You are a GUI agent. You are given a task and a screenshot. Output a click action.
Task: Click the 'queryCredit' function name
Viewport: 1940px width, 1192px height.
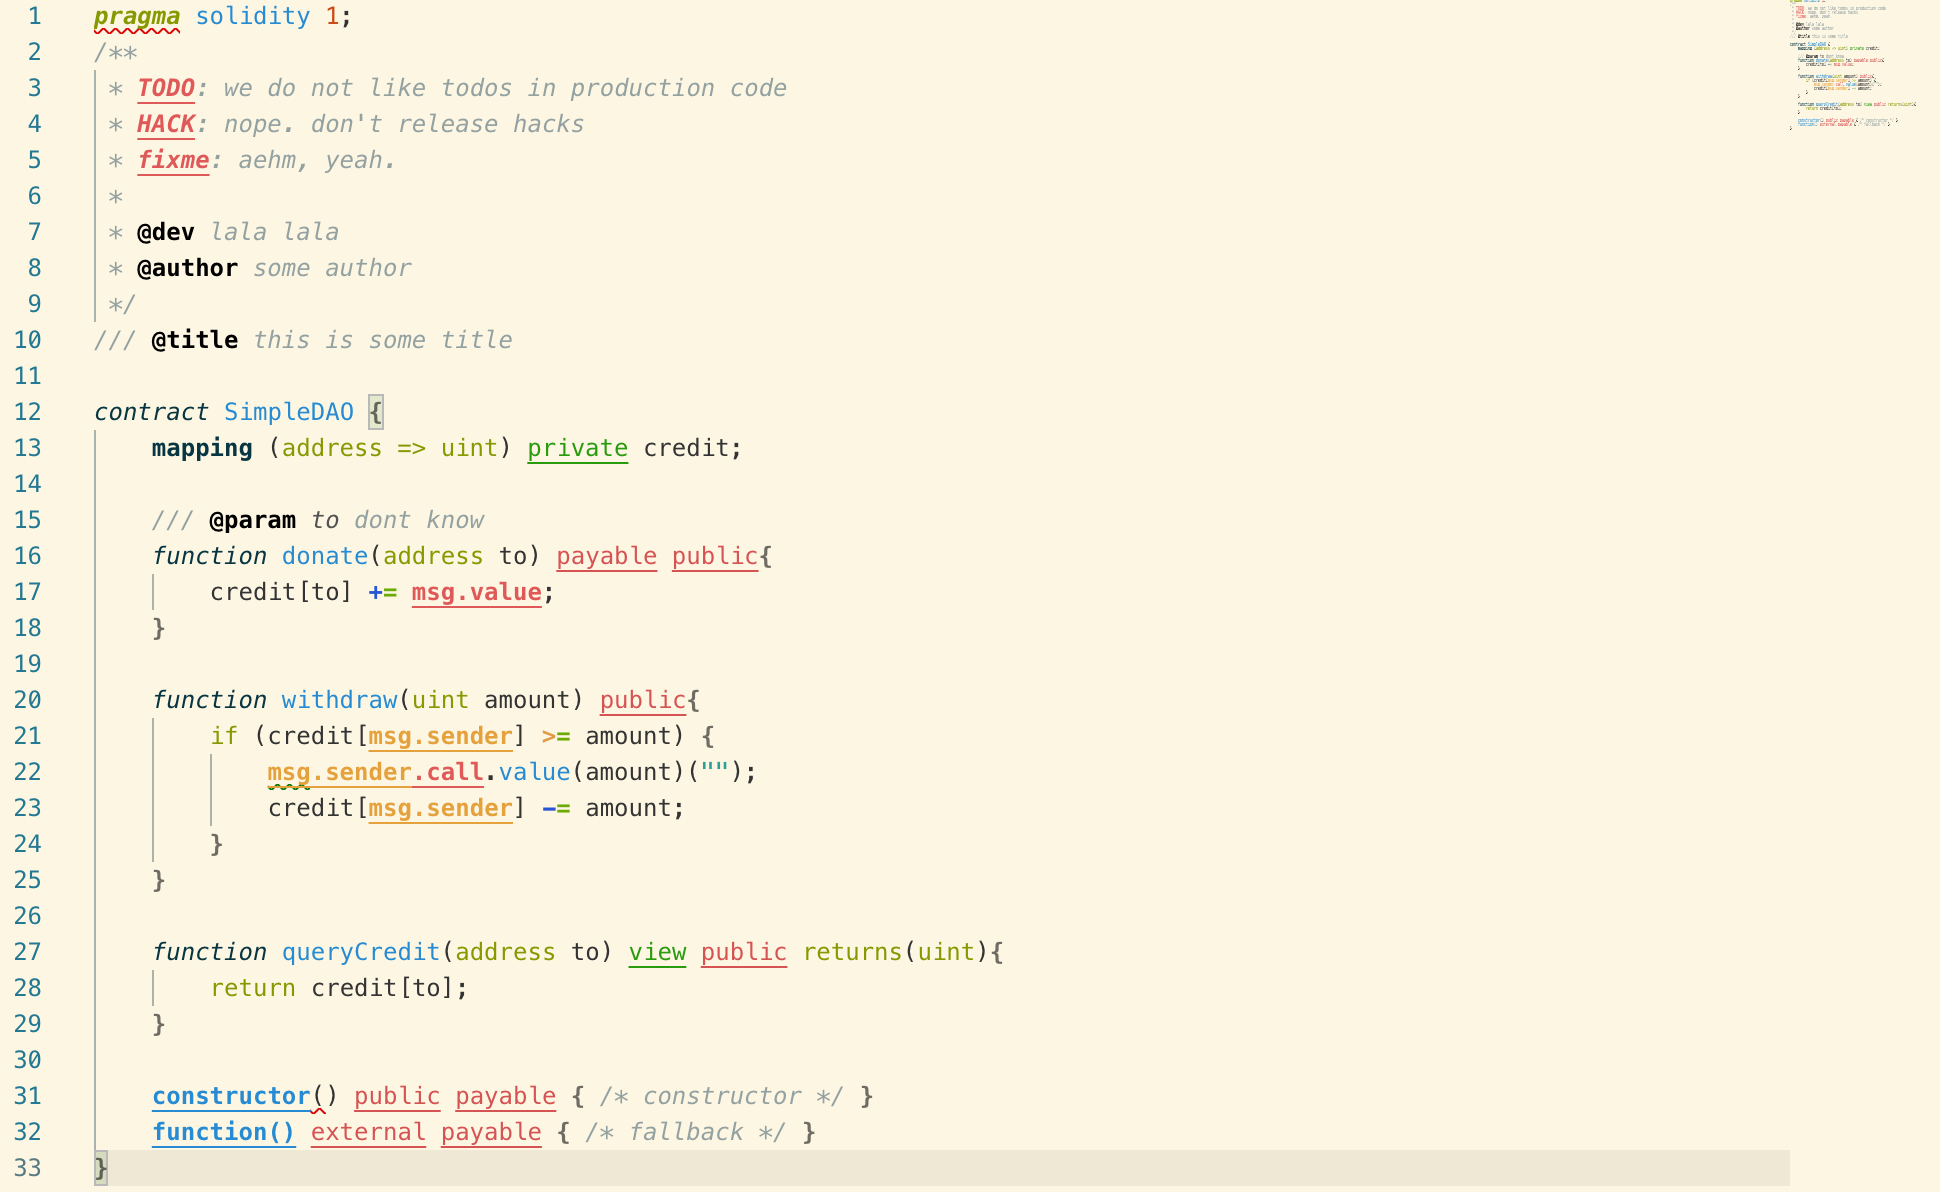(x=361, y=953)
